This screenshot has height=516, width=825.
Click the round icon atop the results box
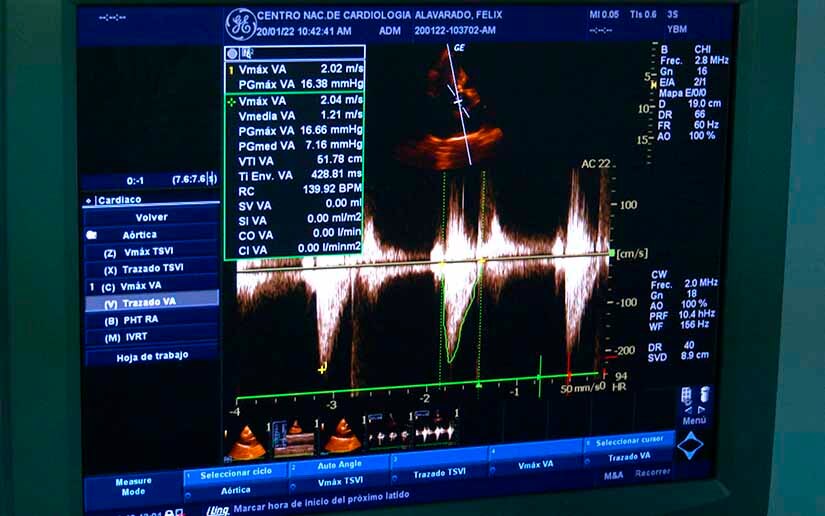[x=232, y=53]
